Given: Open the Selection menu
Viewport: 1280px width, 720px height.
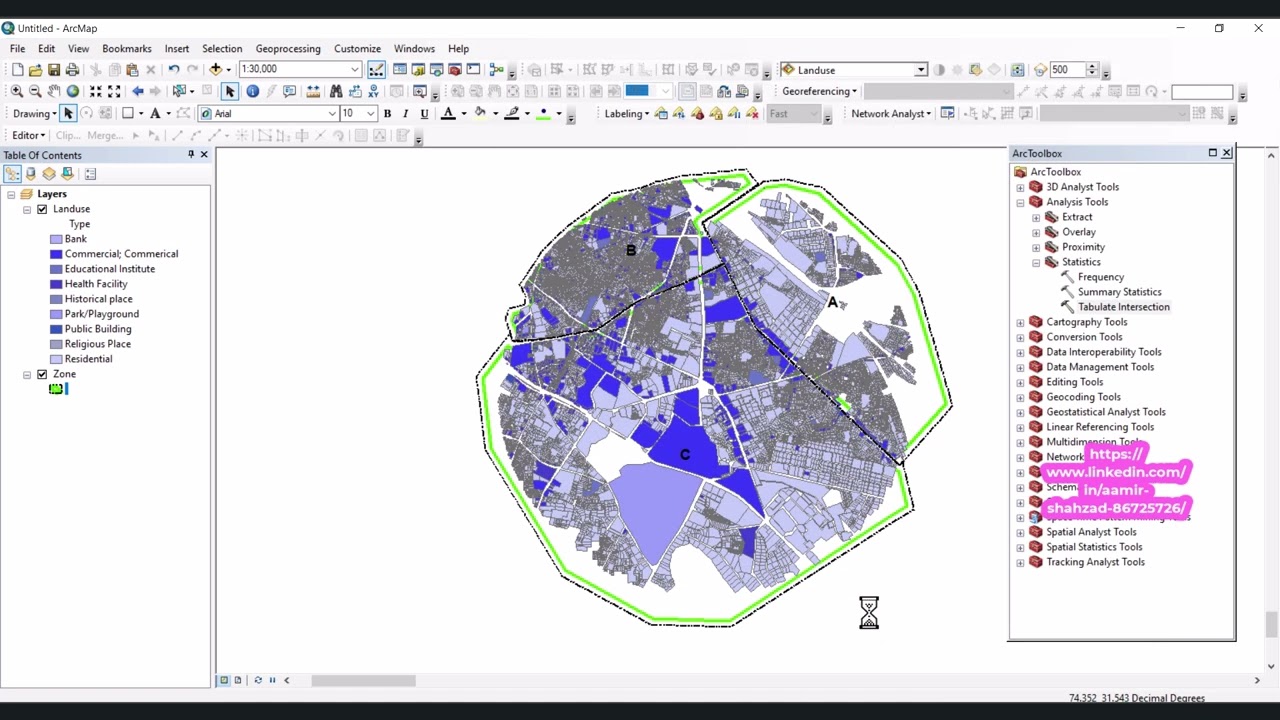Looking at the screenshot, I should click(x=222, y=48).
